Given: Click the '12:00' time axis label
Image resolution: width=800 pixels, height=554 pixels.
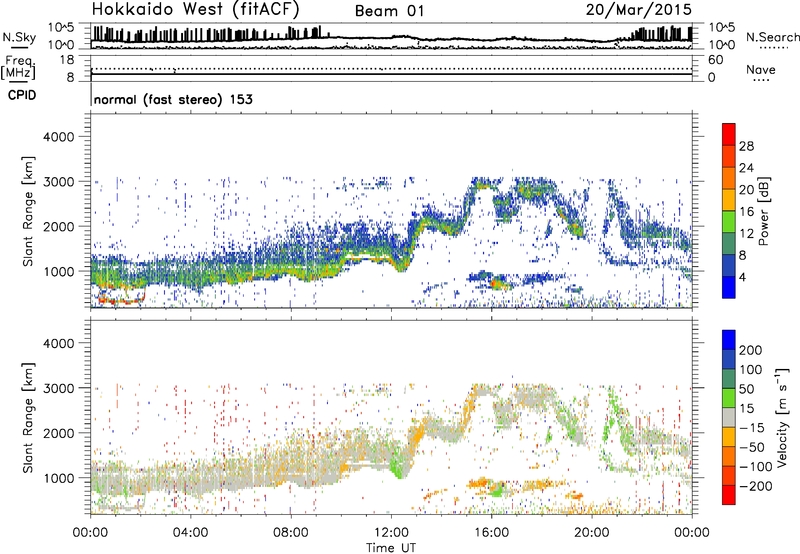Looking at the screenshot, I should click(391, 533).
